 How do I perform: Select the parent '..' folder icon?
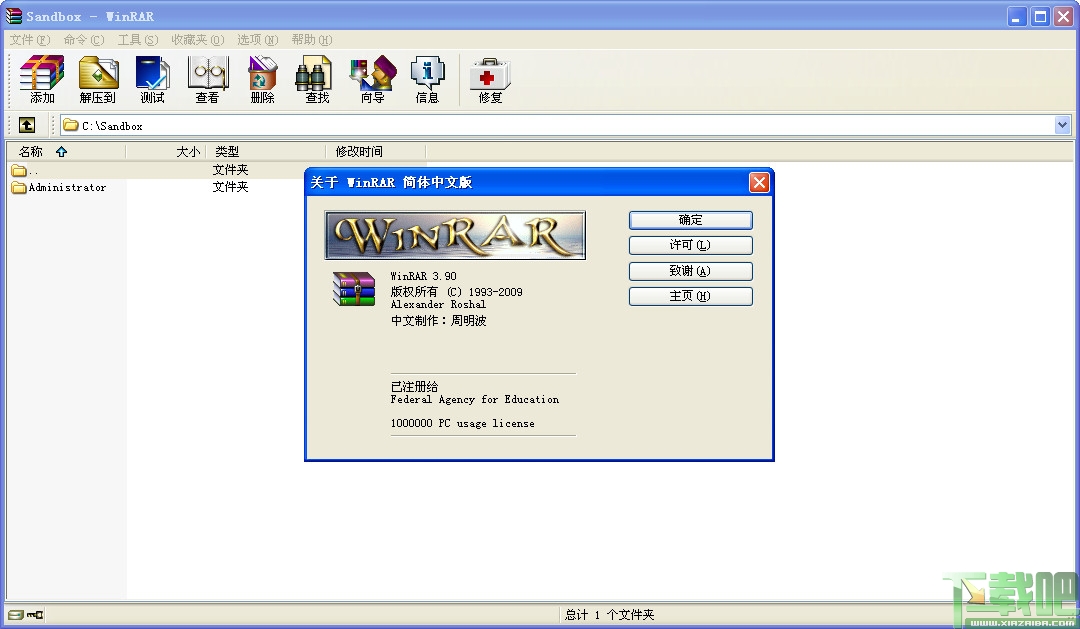tap(19, 170)
